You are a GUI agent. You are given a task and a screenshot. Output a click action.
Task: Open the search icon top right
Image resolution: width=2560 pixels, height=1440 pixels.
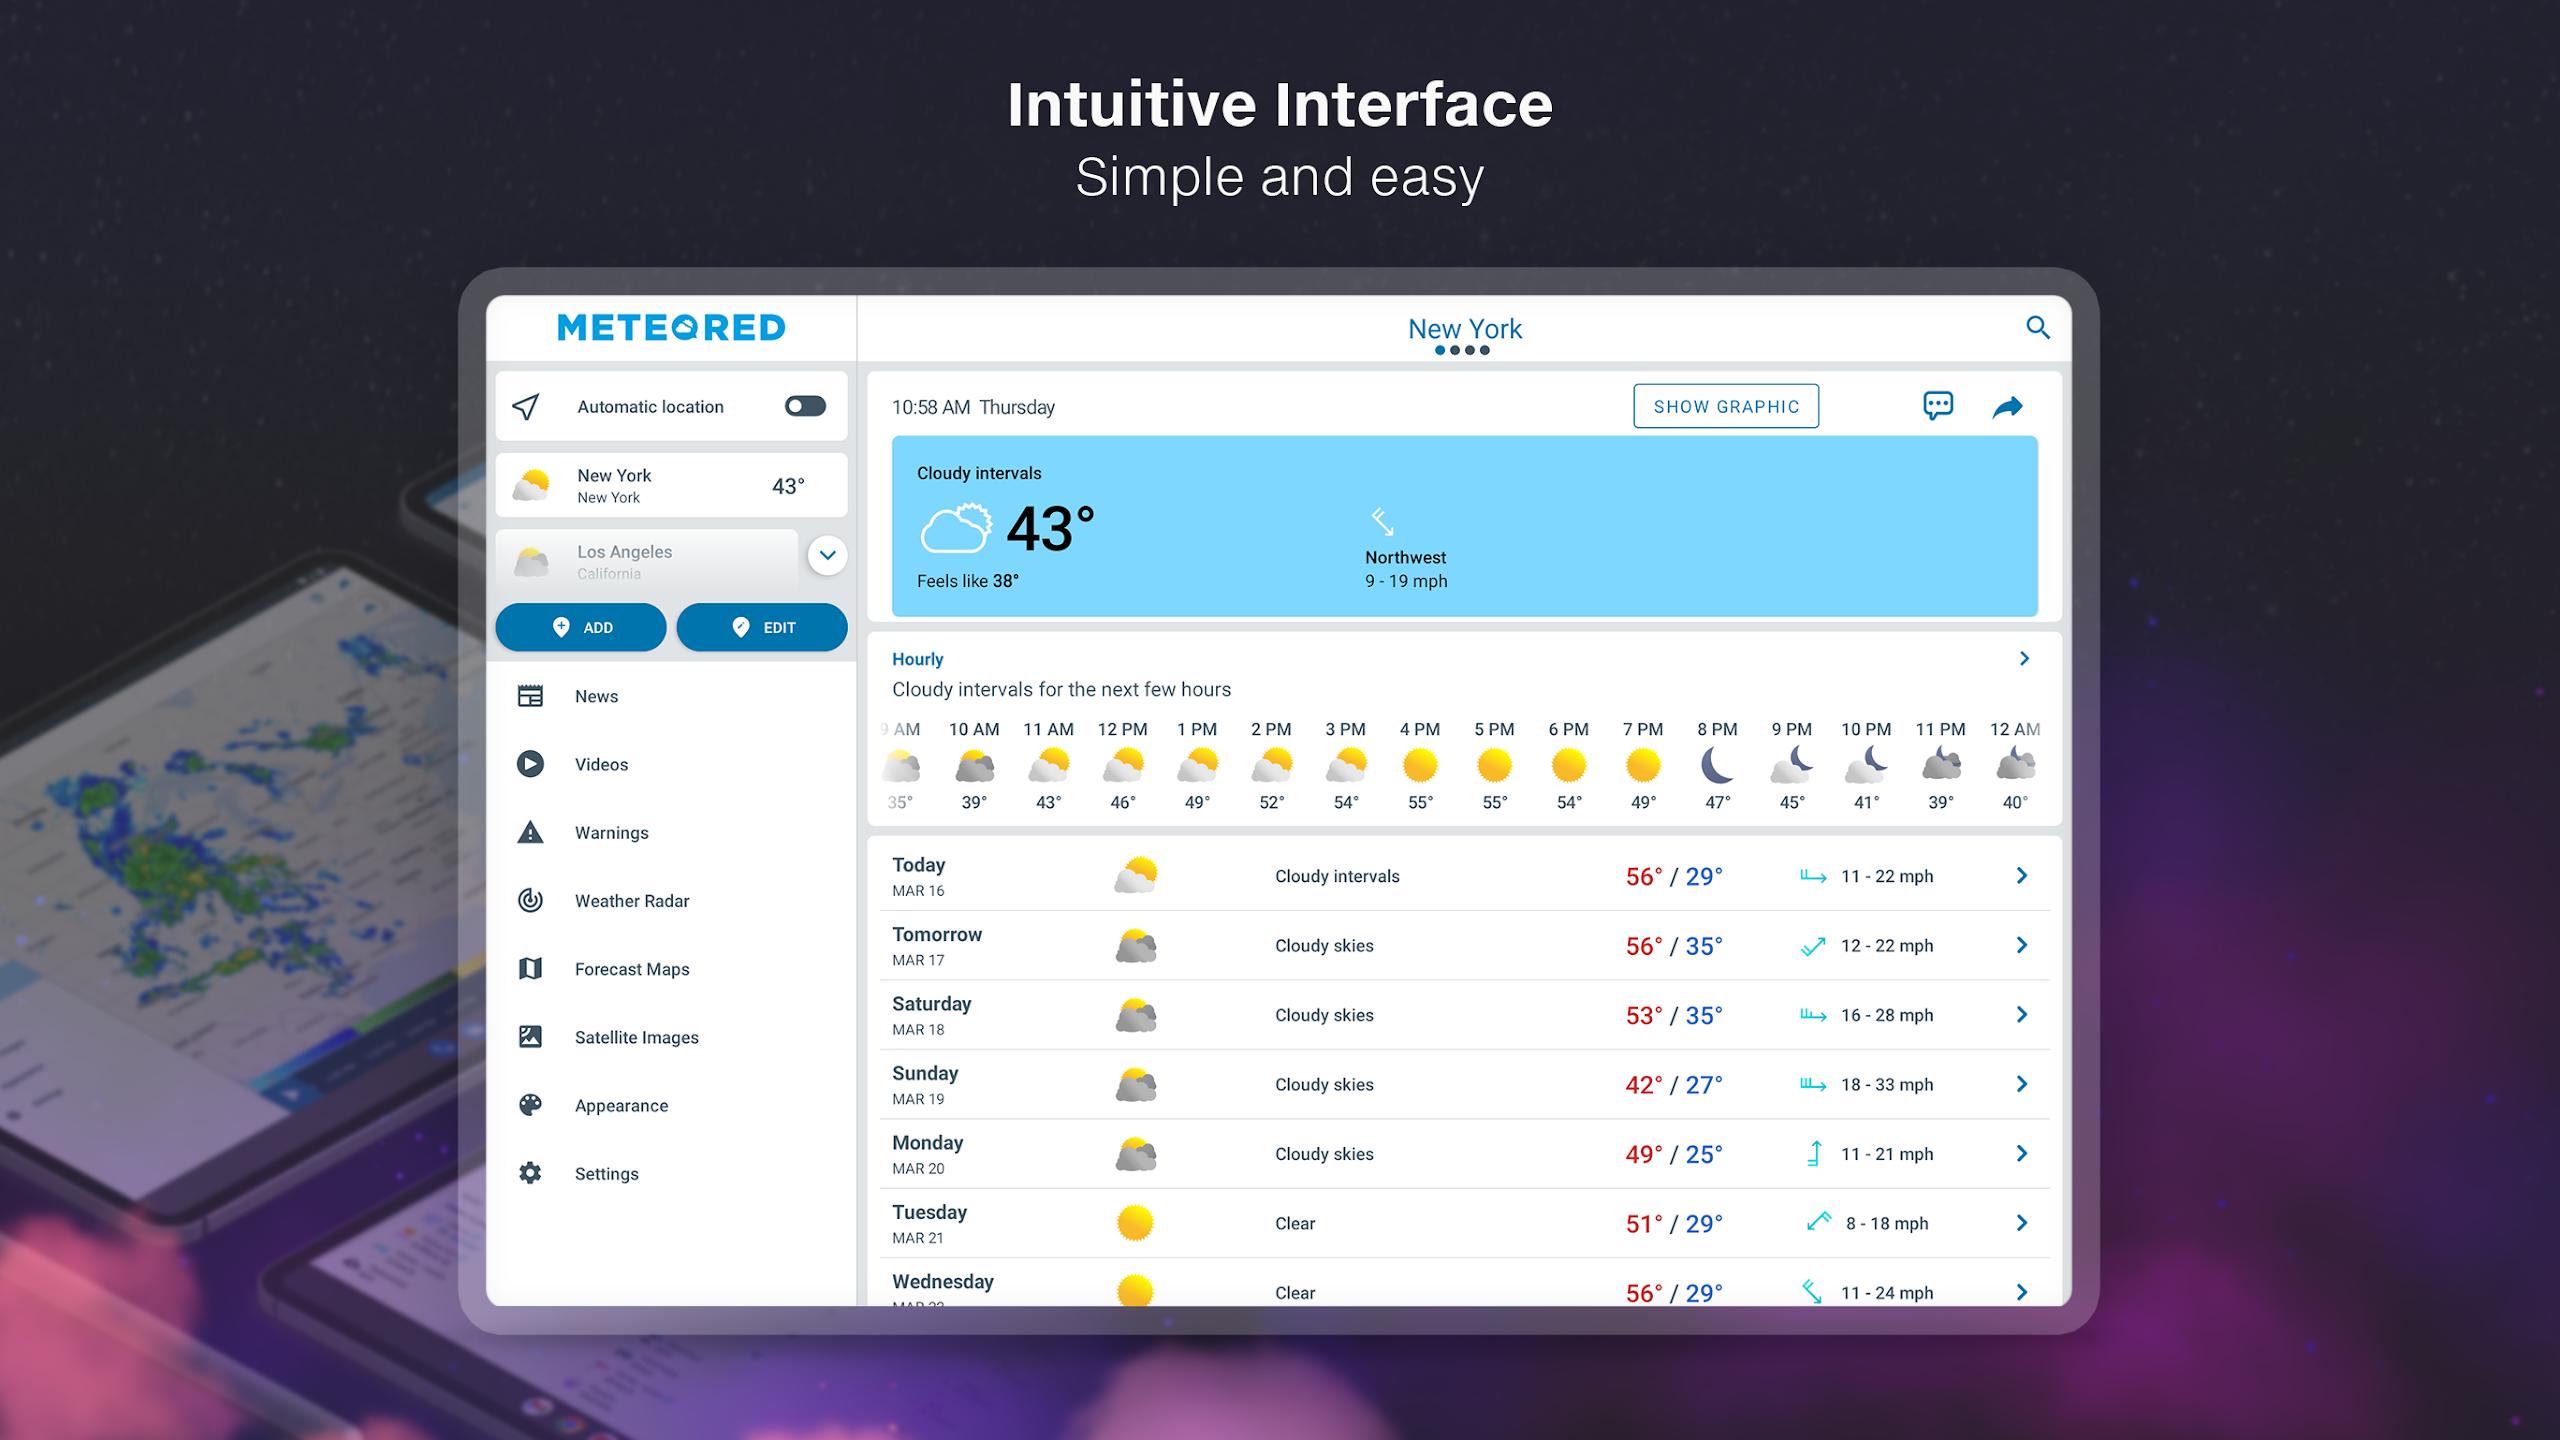[2036, 327]
